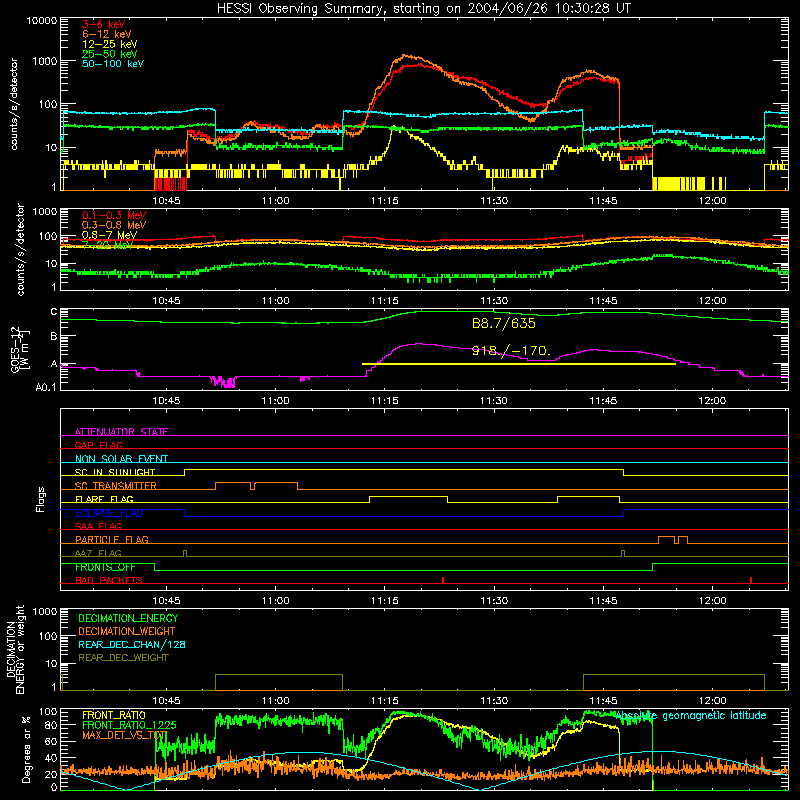The image size is (800, 800).
Task: Click the DECIMATION_WEIGHT legend label
Action: pyautogui.click(x=127, y=631)
